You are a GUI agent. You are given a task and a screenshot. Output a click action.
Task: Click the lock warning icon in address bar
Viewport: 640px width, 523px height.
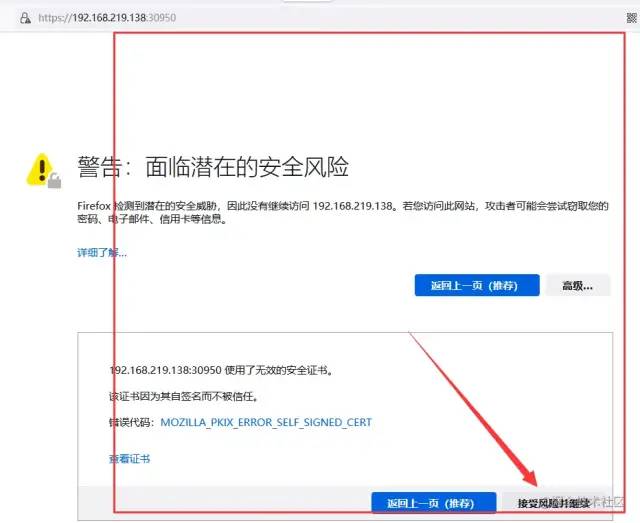point(25,18)
